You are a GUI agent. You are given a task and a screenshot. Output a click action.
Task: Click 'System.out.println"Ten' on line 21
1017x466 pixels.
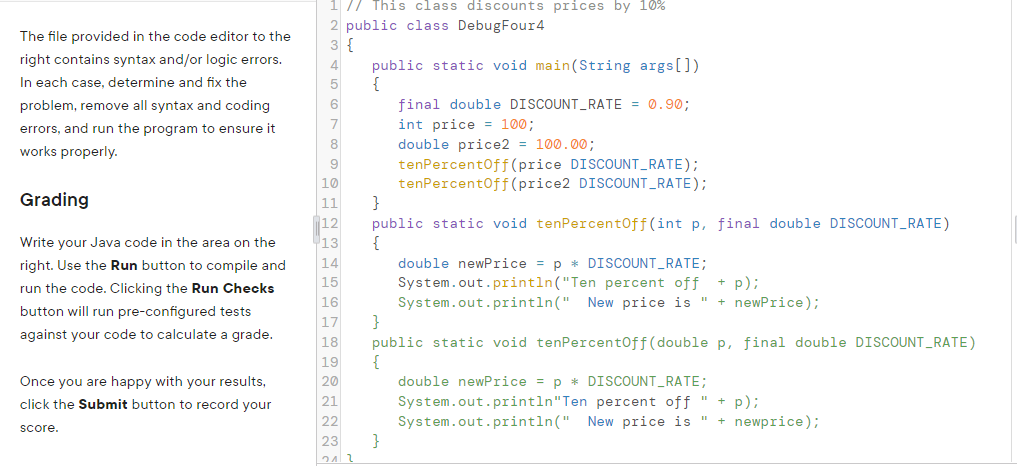492,402
